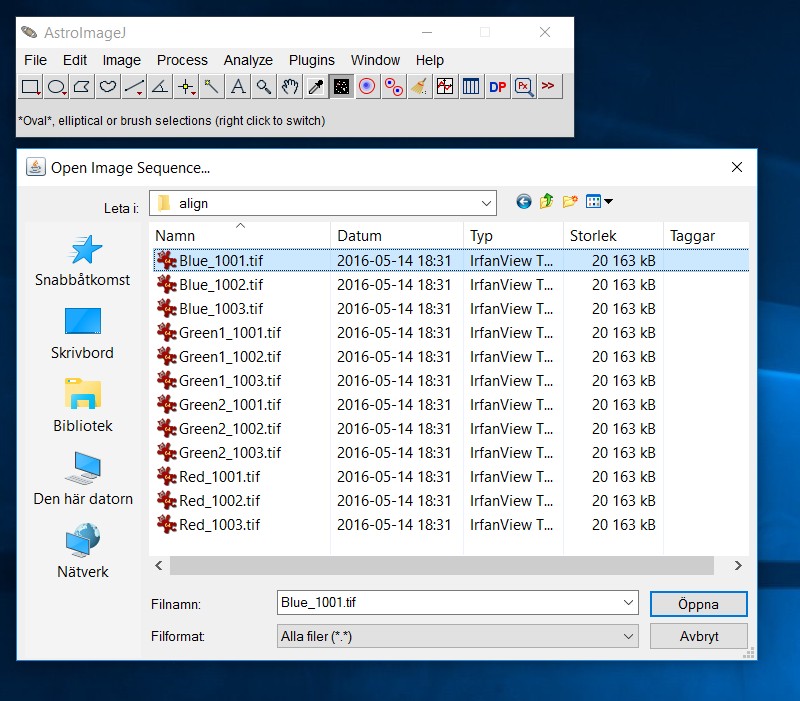Go to Skrivbord in the sidebar

click(83, 334)
